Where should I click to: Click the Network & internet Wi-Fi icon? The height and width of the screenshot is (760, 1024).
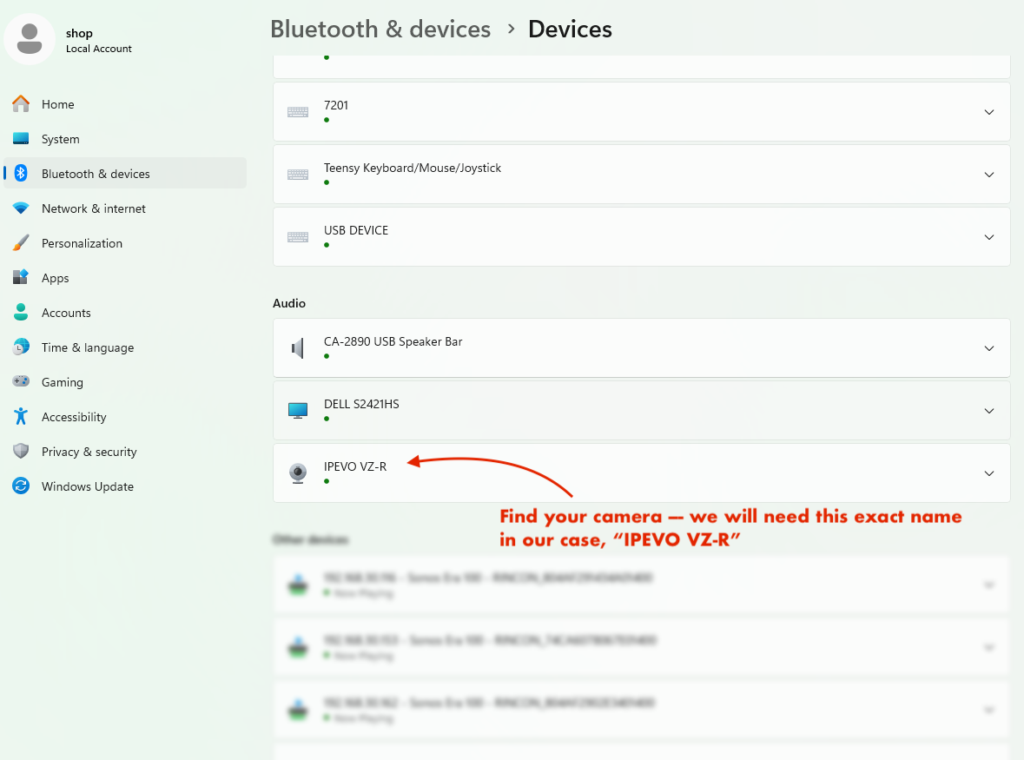(21, 209)
